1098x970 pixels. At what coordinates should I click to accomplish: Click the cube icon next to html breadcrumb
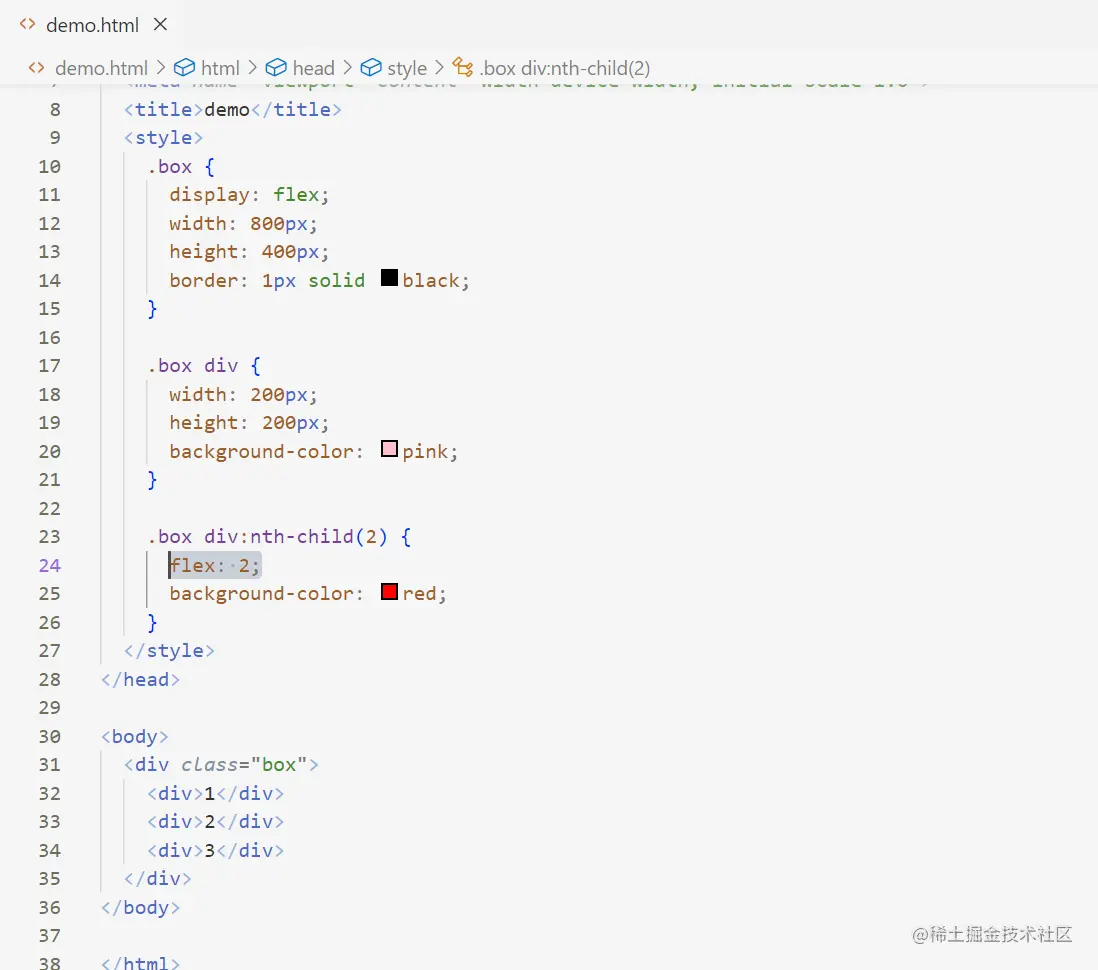pos(184,67)
